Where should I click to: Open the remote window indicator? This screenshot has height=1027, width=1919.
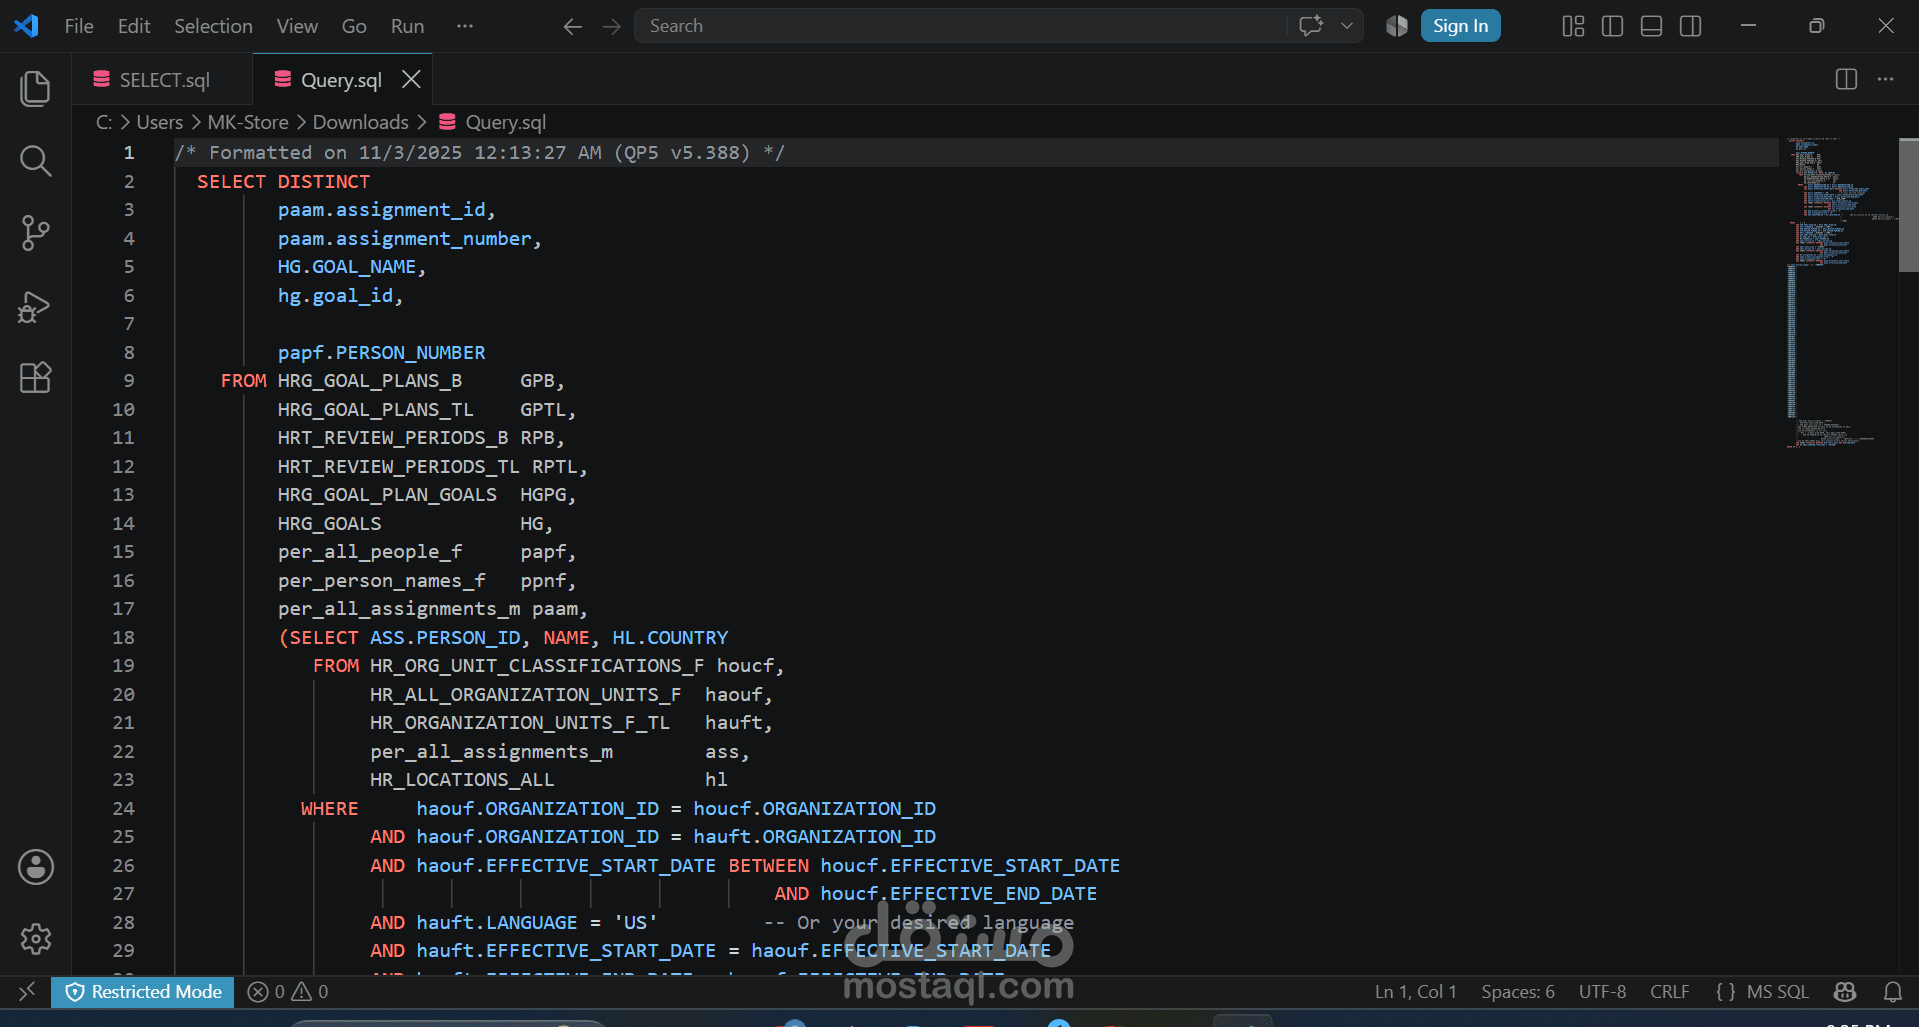click(x=27, y=991)
